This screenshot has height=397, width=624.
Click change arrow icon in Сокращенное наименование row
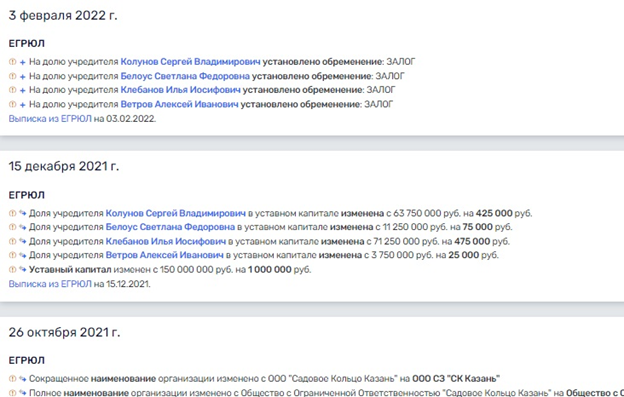coord(23,378)
